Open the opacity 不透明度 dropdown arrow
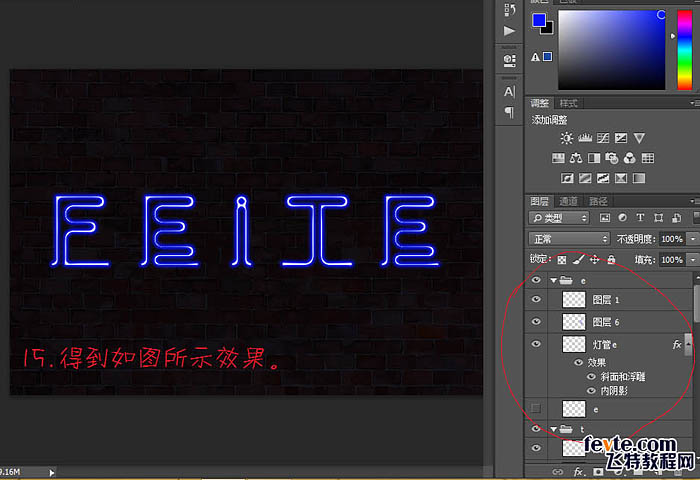This screenshot has height=480, width=700. point(693,239)
